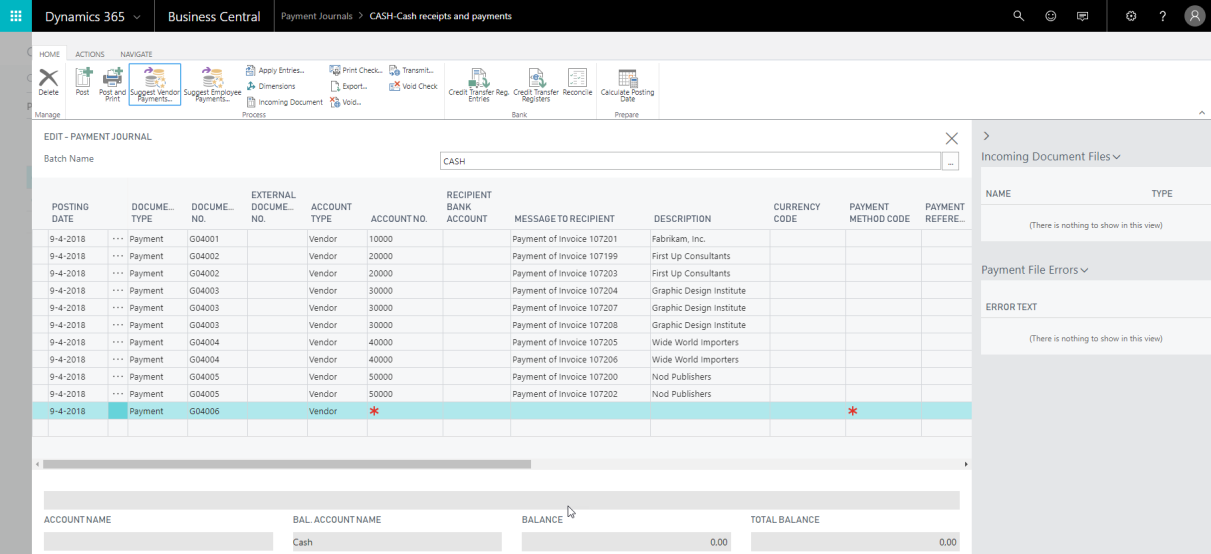Click Void Check in the ribbon

[413, 86]
